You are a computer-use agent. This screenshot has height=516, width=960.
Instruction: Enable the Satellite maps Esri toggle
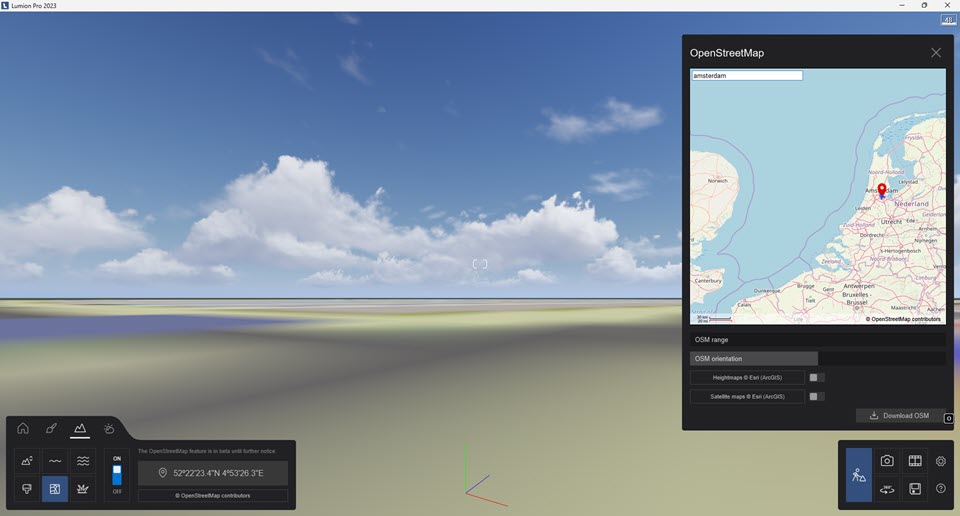pyautogui.click(x=817, y=397)
